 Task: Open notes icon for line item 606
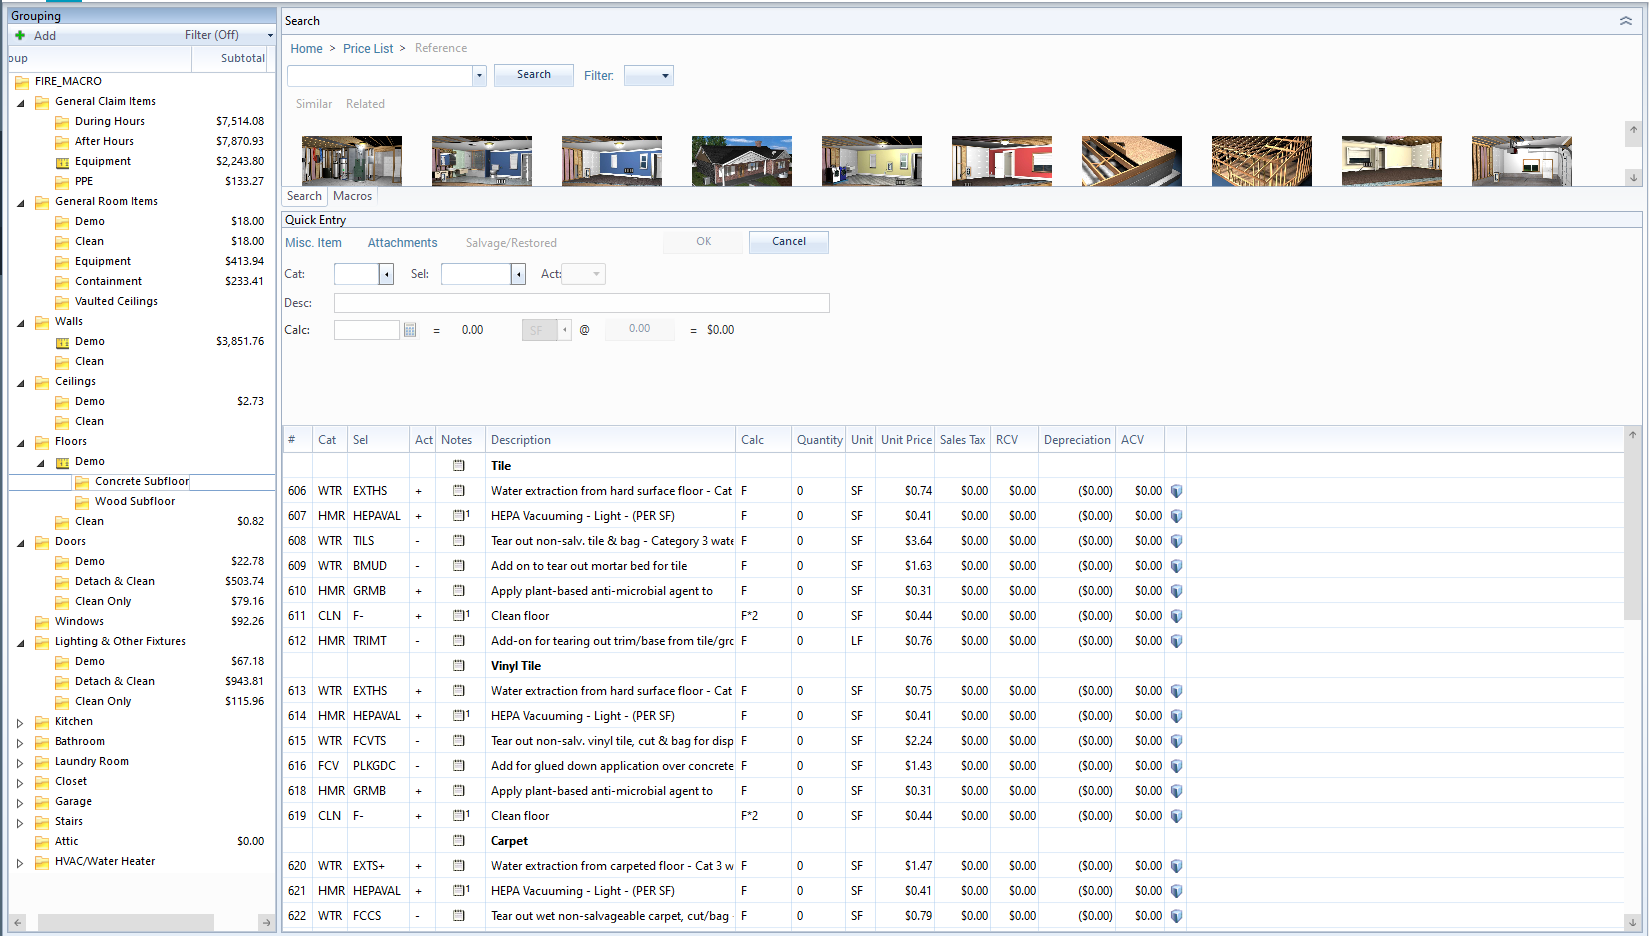click(x=459, y=491)
